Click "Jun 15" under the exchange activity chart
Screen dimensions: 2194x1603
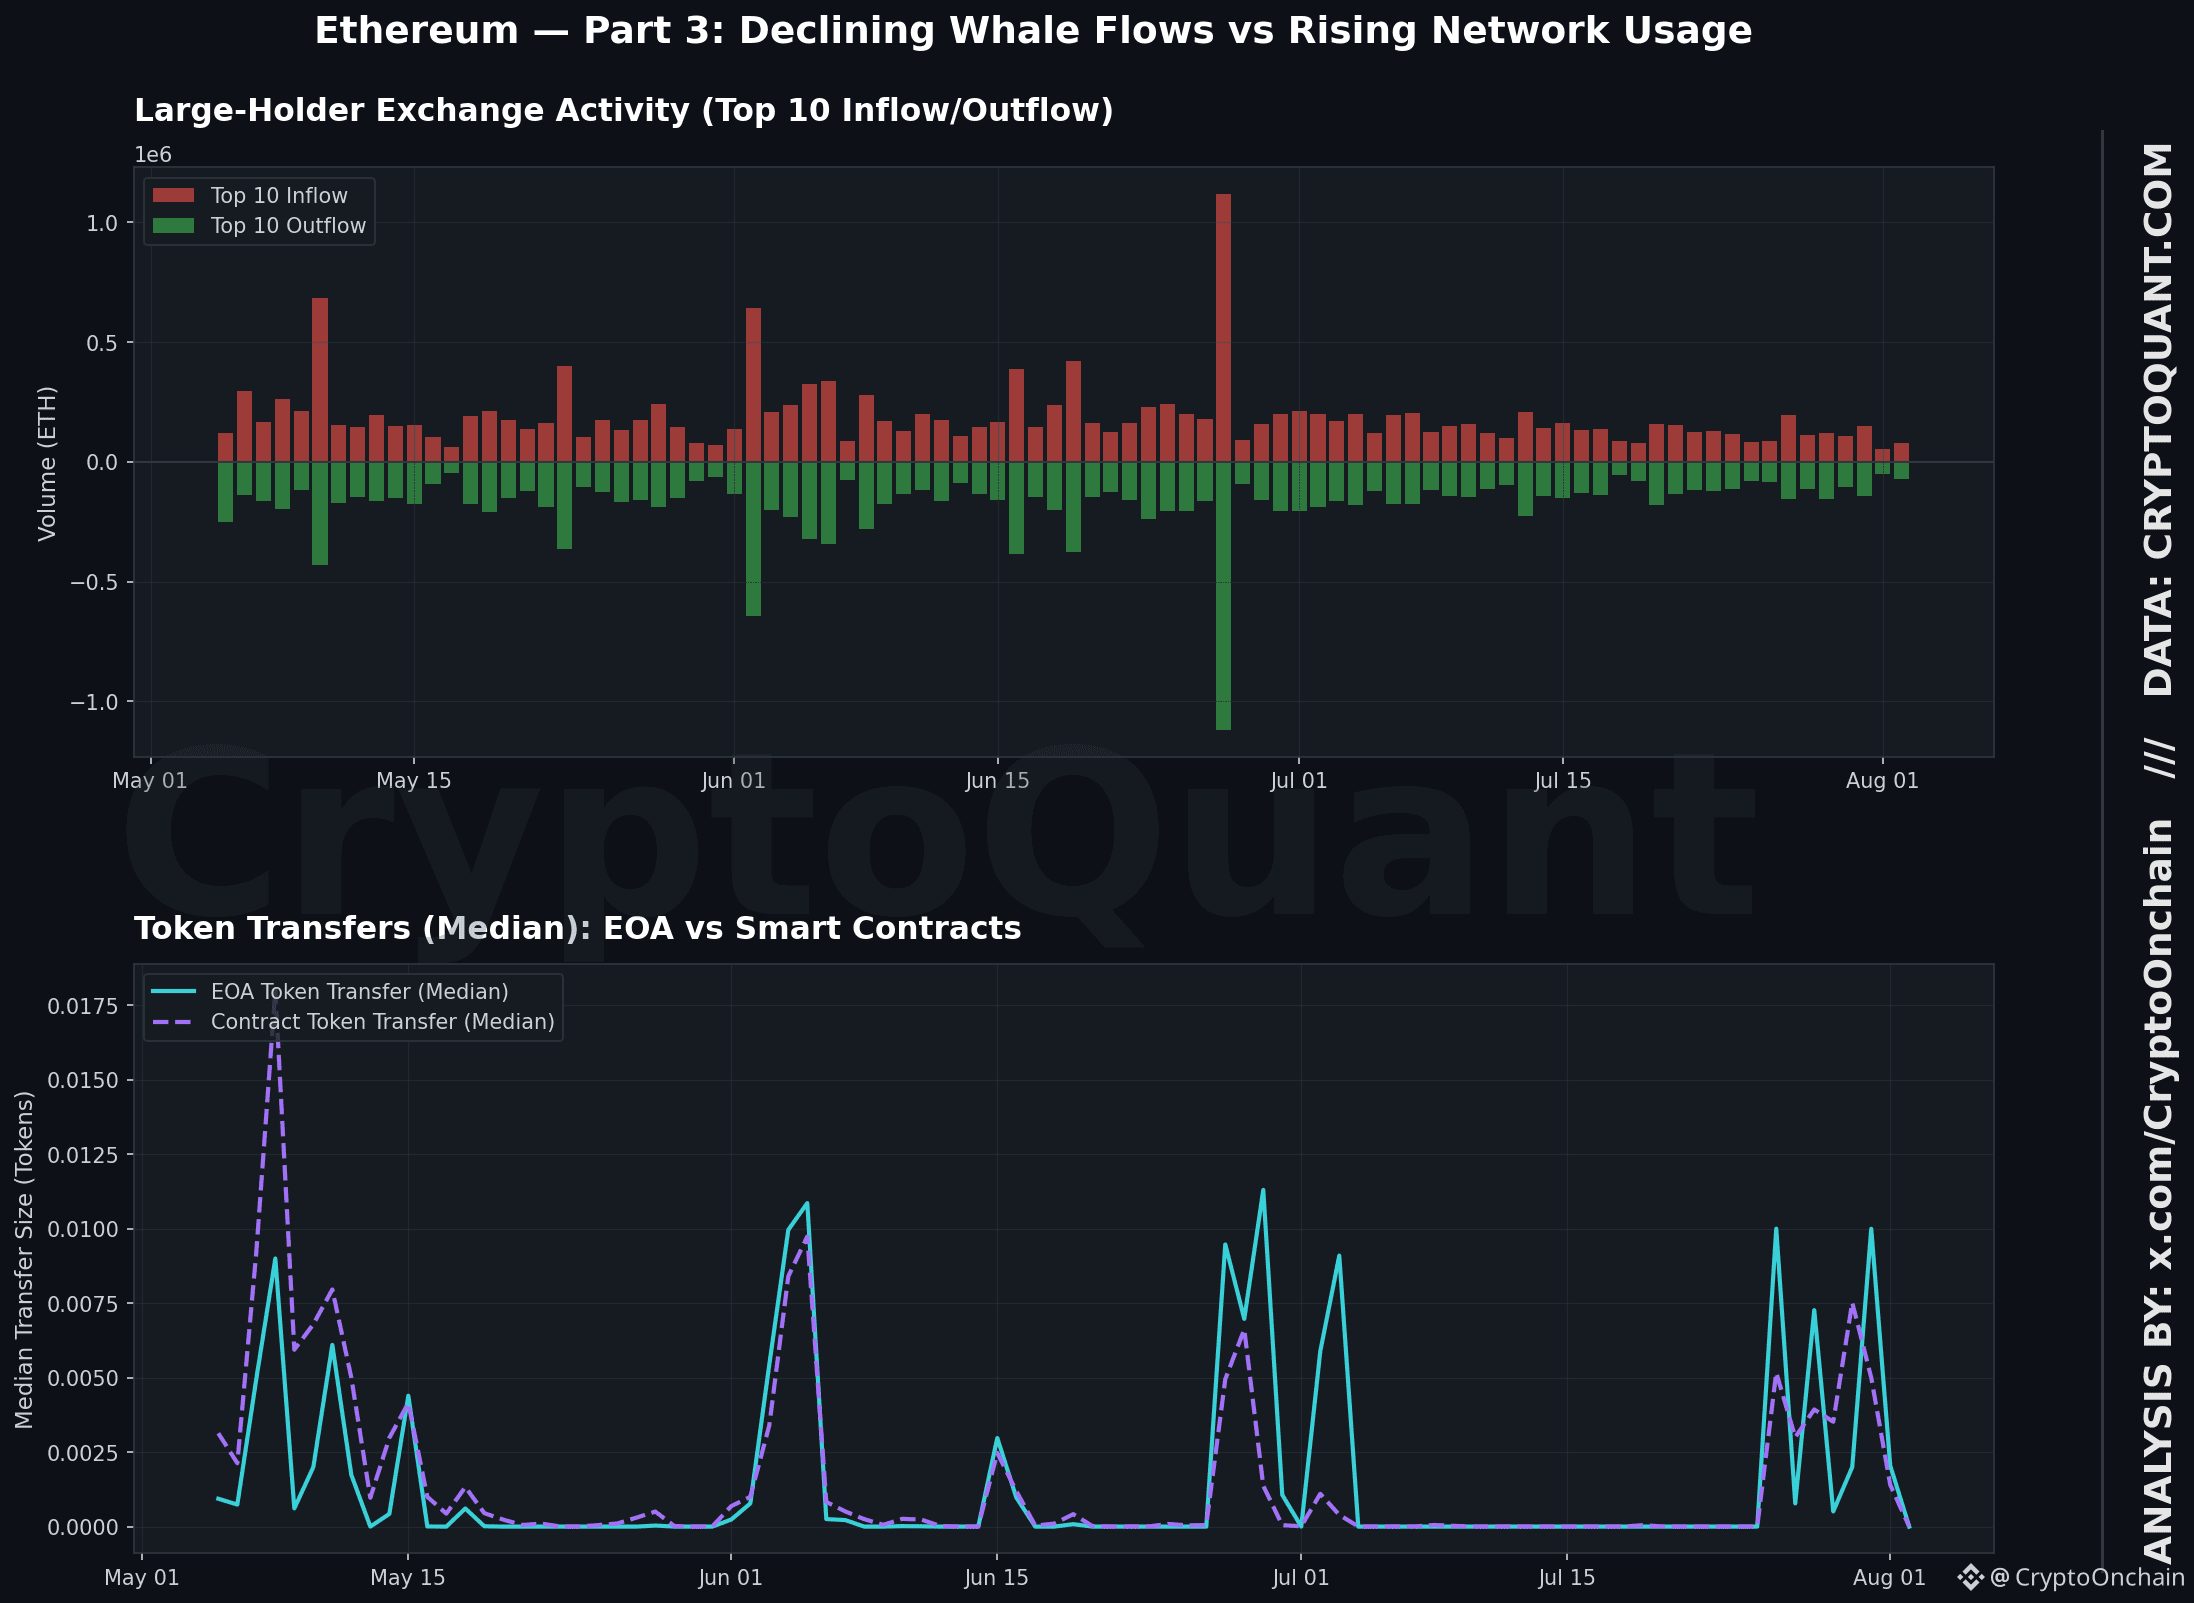pos(997,781)
